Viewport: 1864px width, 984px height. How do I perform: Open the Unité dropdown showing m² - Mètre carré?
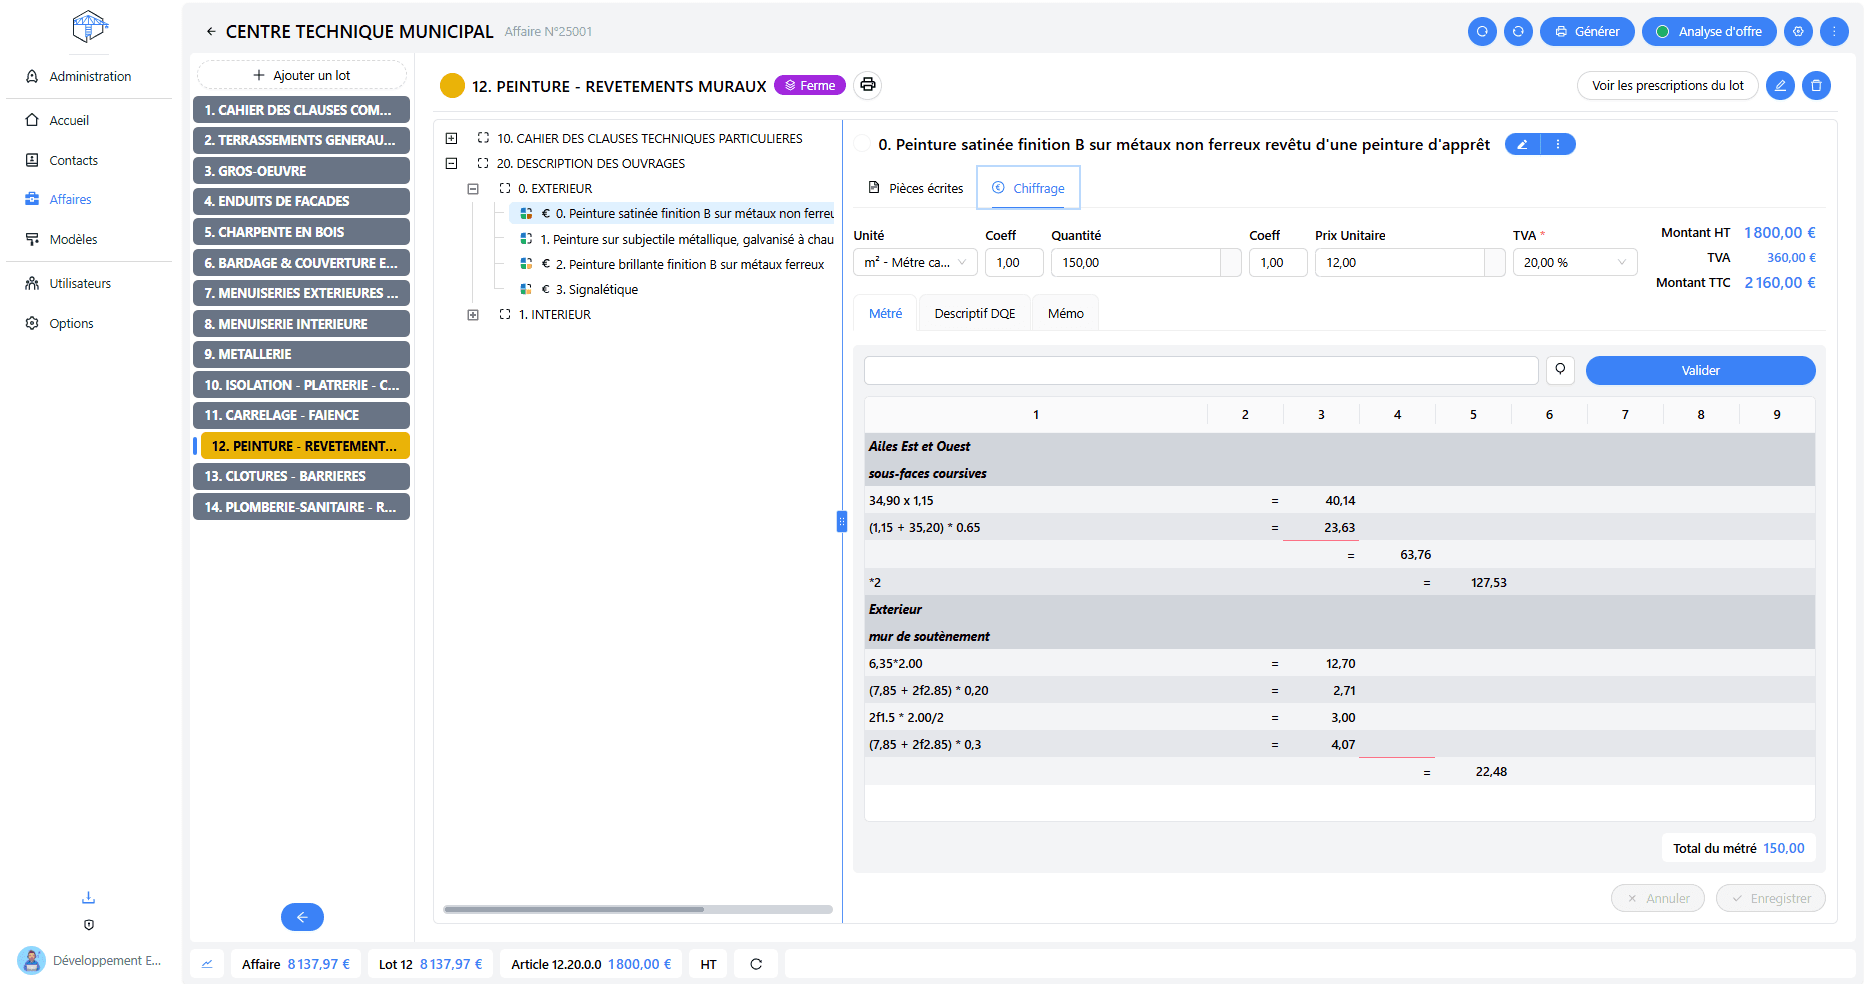click(915, 263)
